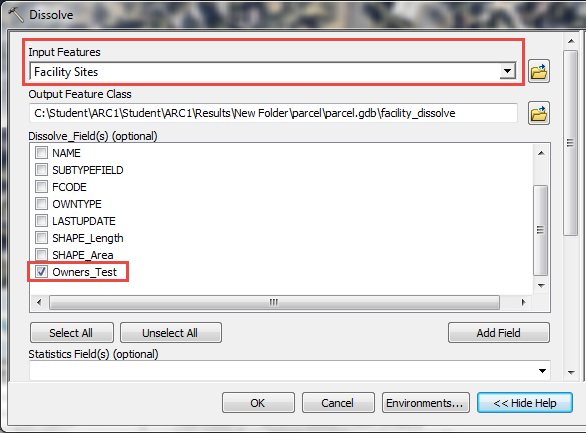Check the NAME field checkbox
This screenshot has height=433, width=586.
point(41,152)
